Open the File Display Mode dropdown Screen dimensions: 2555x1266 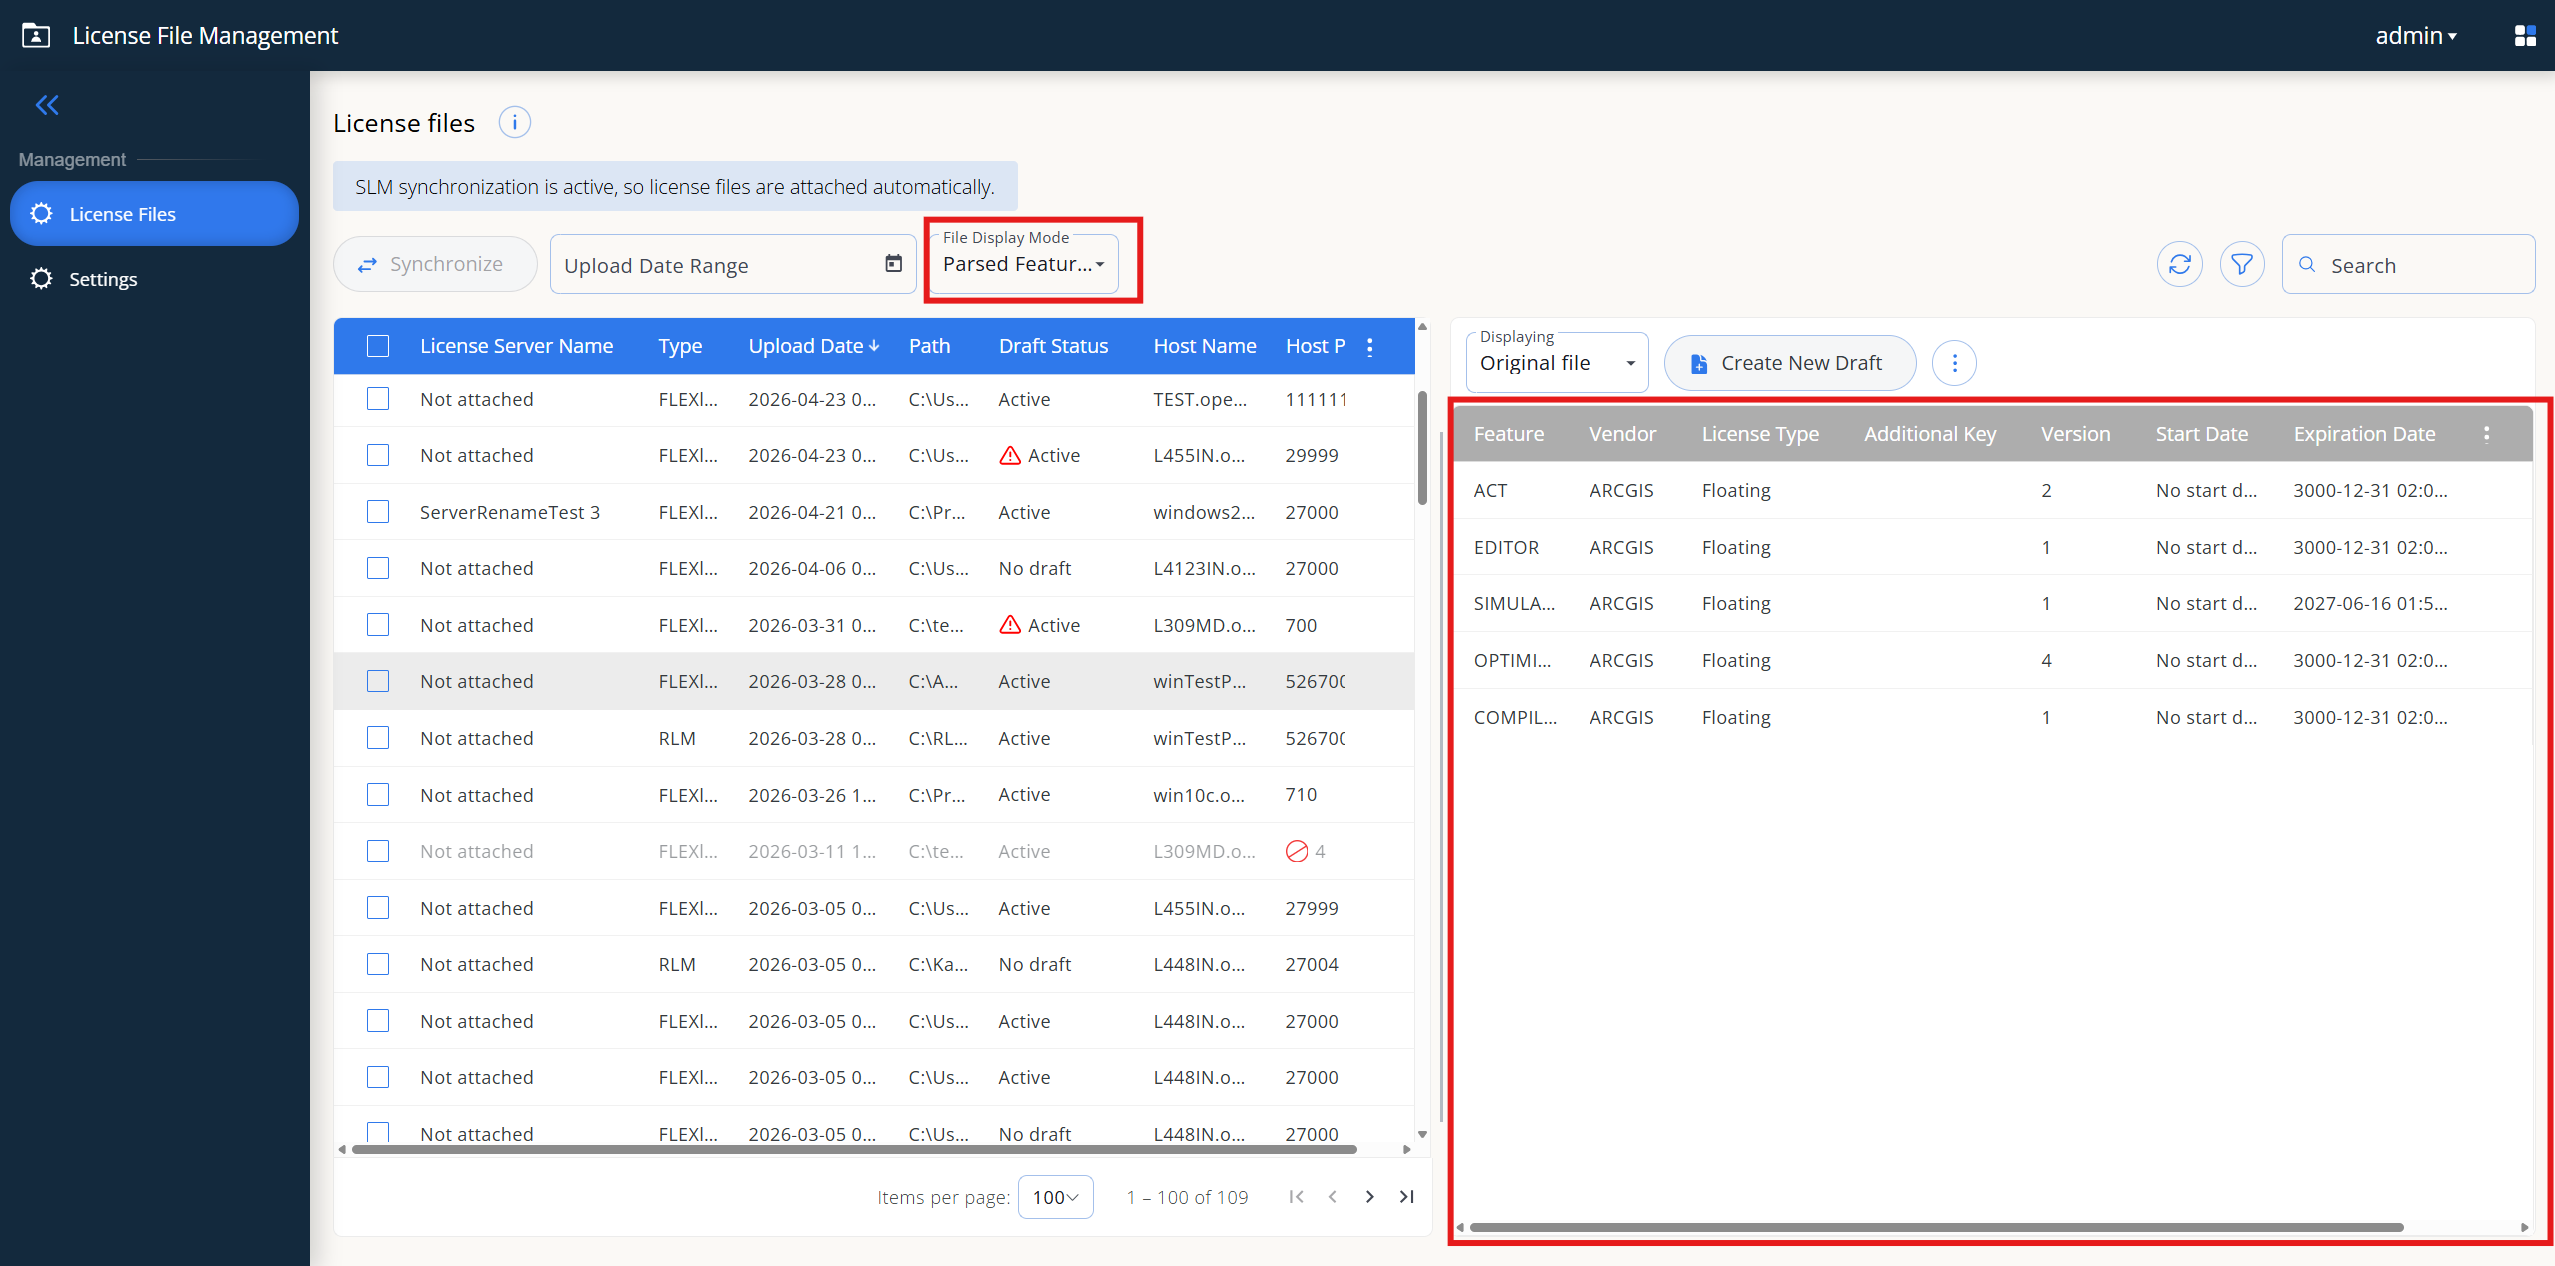(x=1024, y=264)
